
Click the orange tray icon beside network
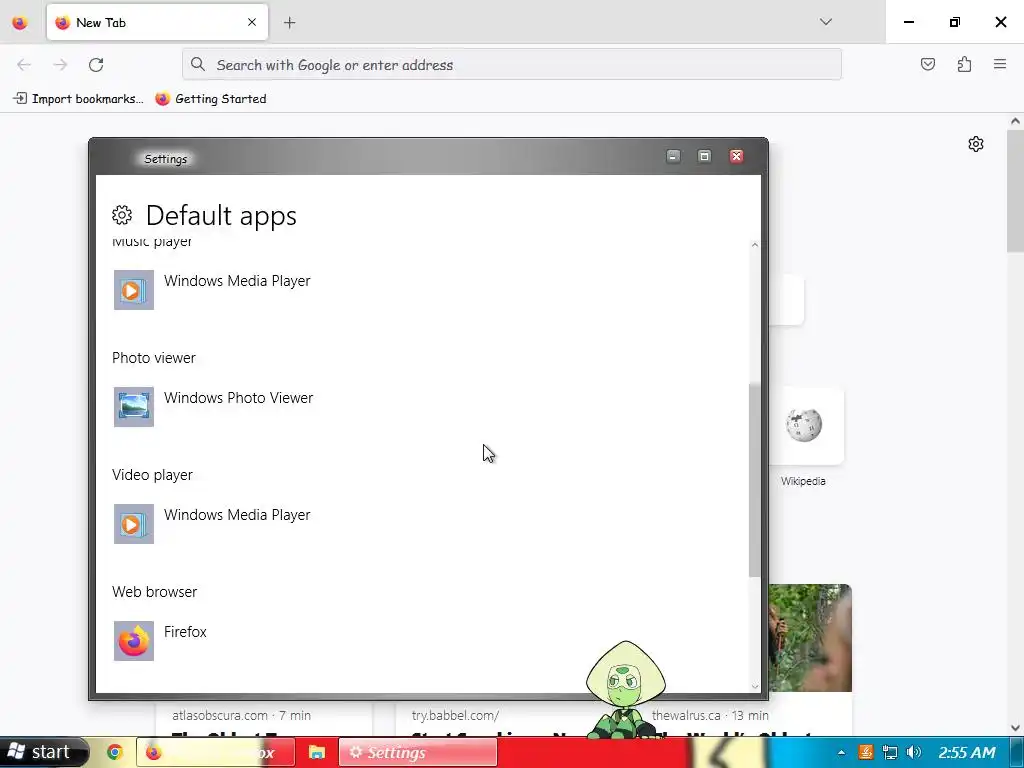[866, 752]
